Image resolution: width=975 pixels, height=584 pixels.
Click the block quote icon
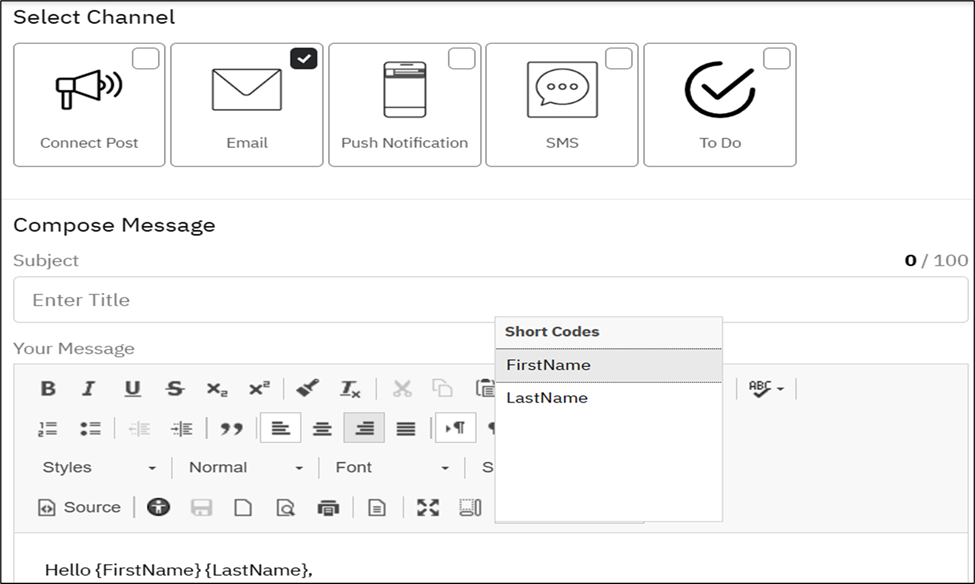pyautogui.click(x=232, y=428)
